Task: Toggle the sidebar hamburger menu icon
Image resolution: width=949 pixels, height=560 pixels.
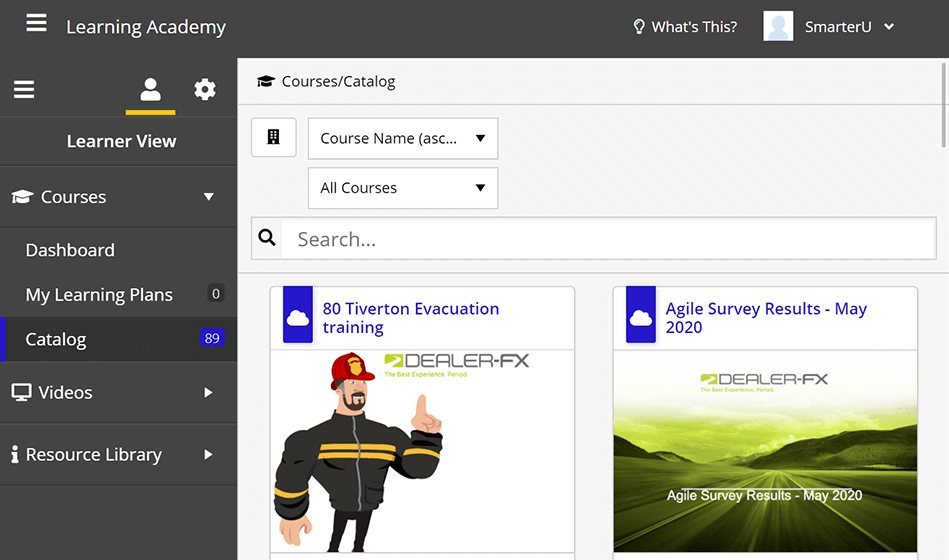Action: pos(24,90)
